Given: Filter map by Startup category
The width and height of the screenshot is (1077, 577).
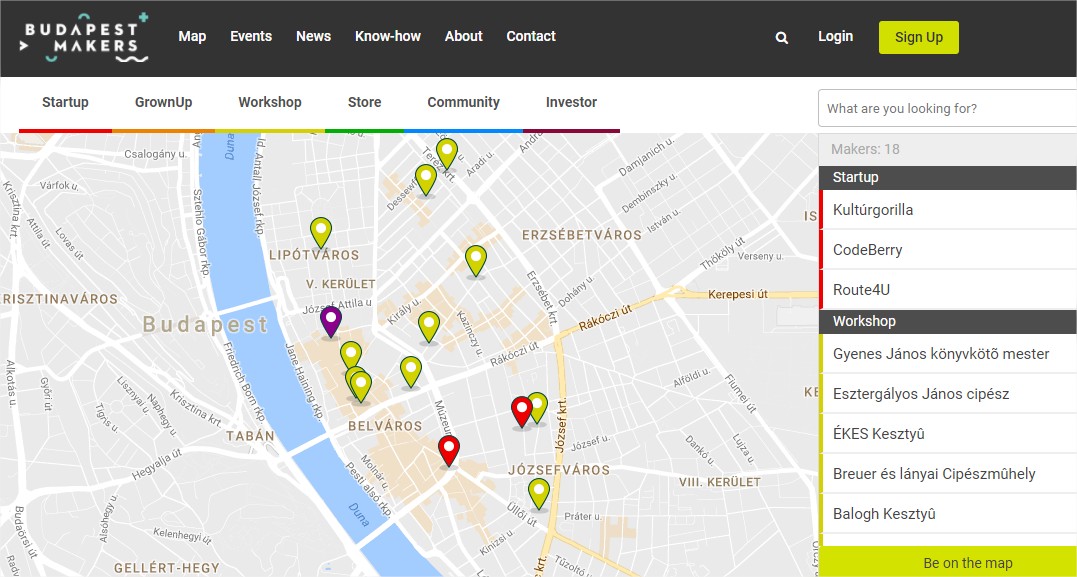Looking at the screenshot, I should (65, 102).
